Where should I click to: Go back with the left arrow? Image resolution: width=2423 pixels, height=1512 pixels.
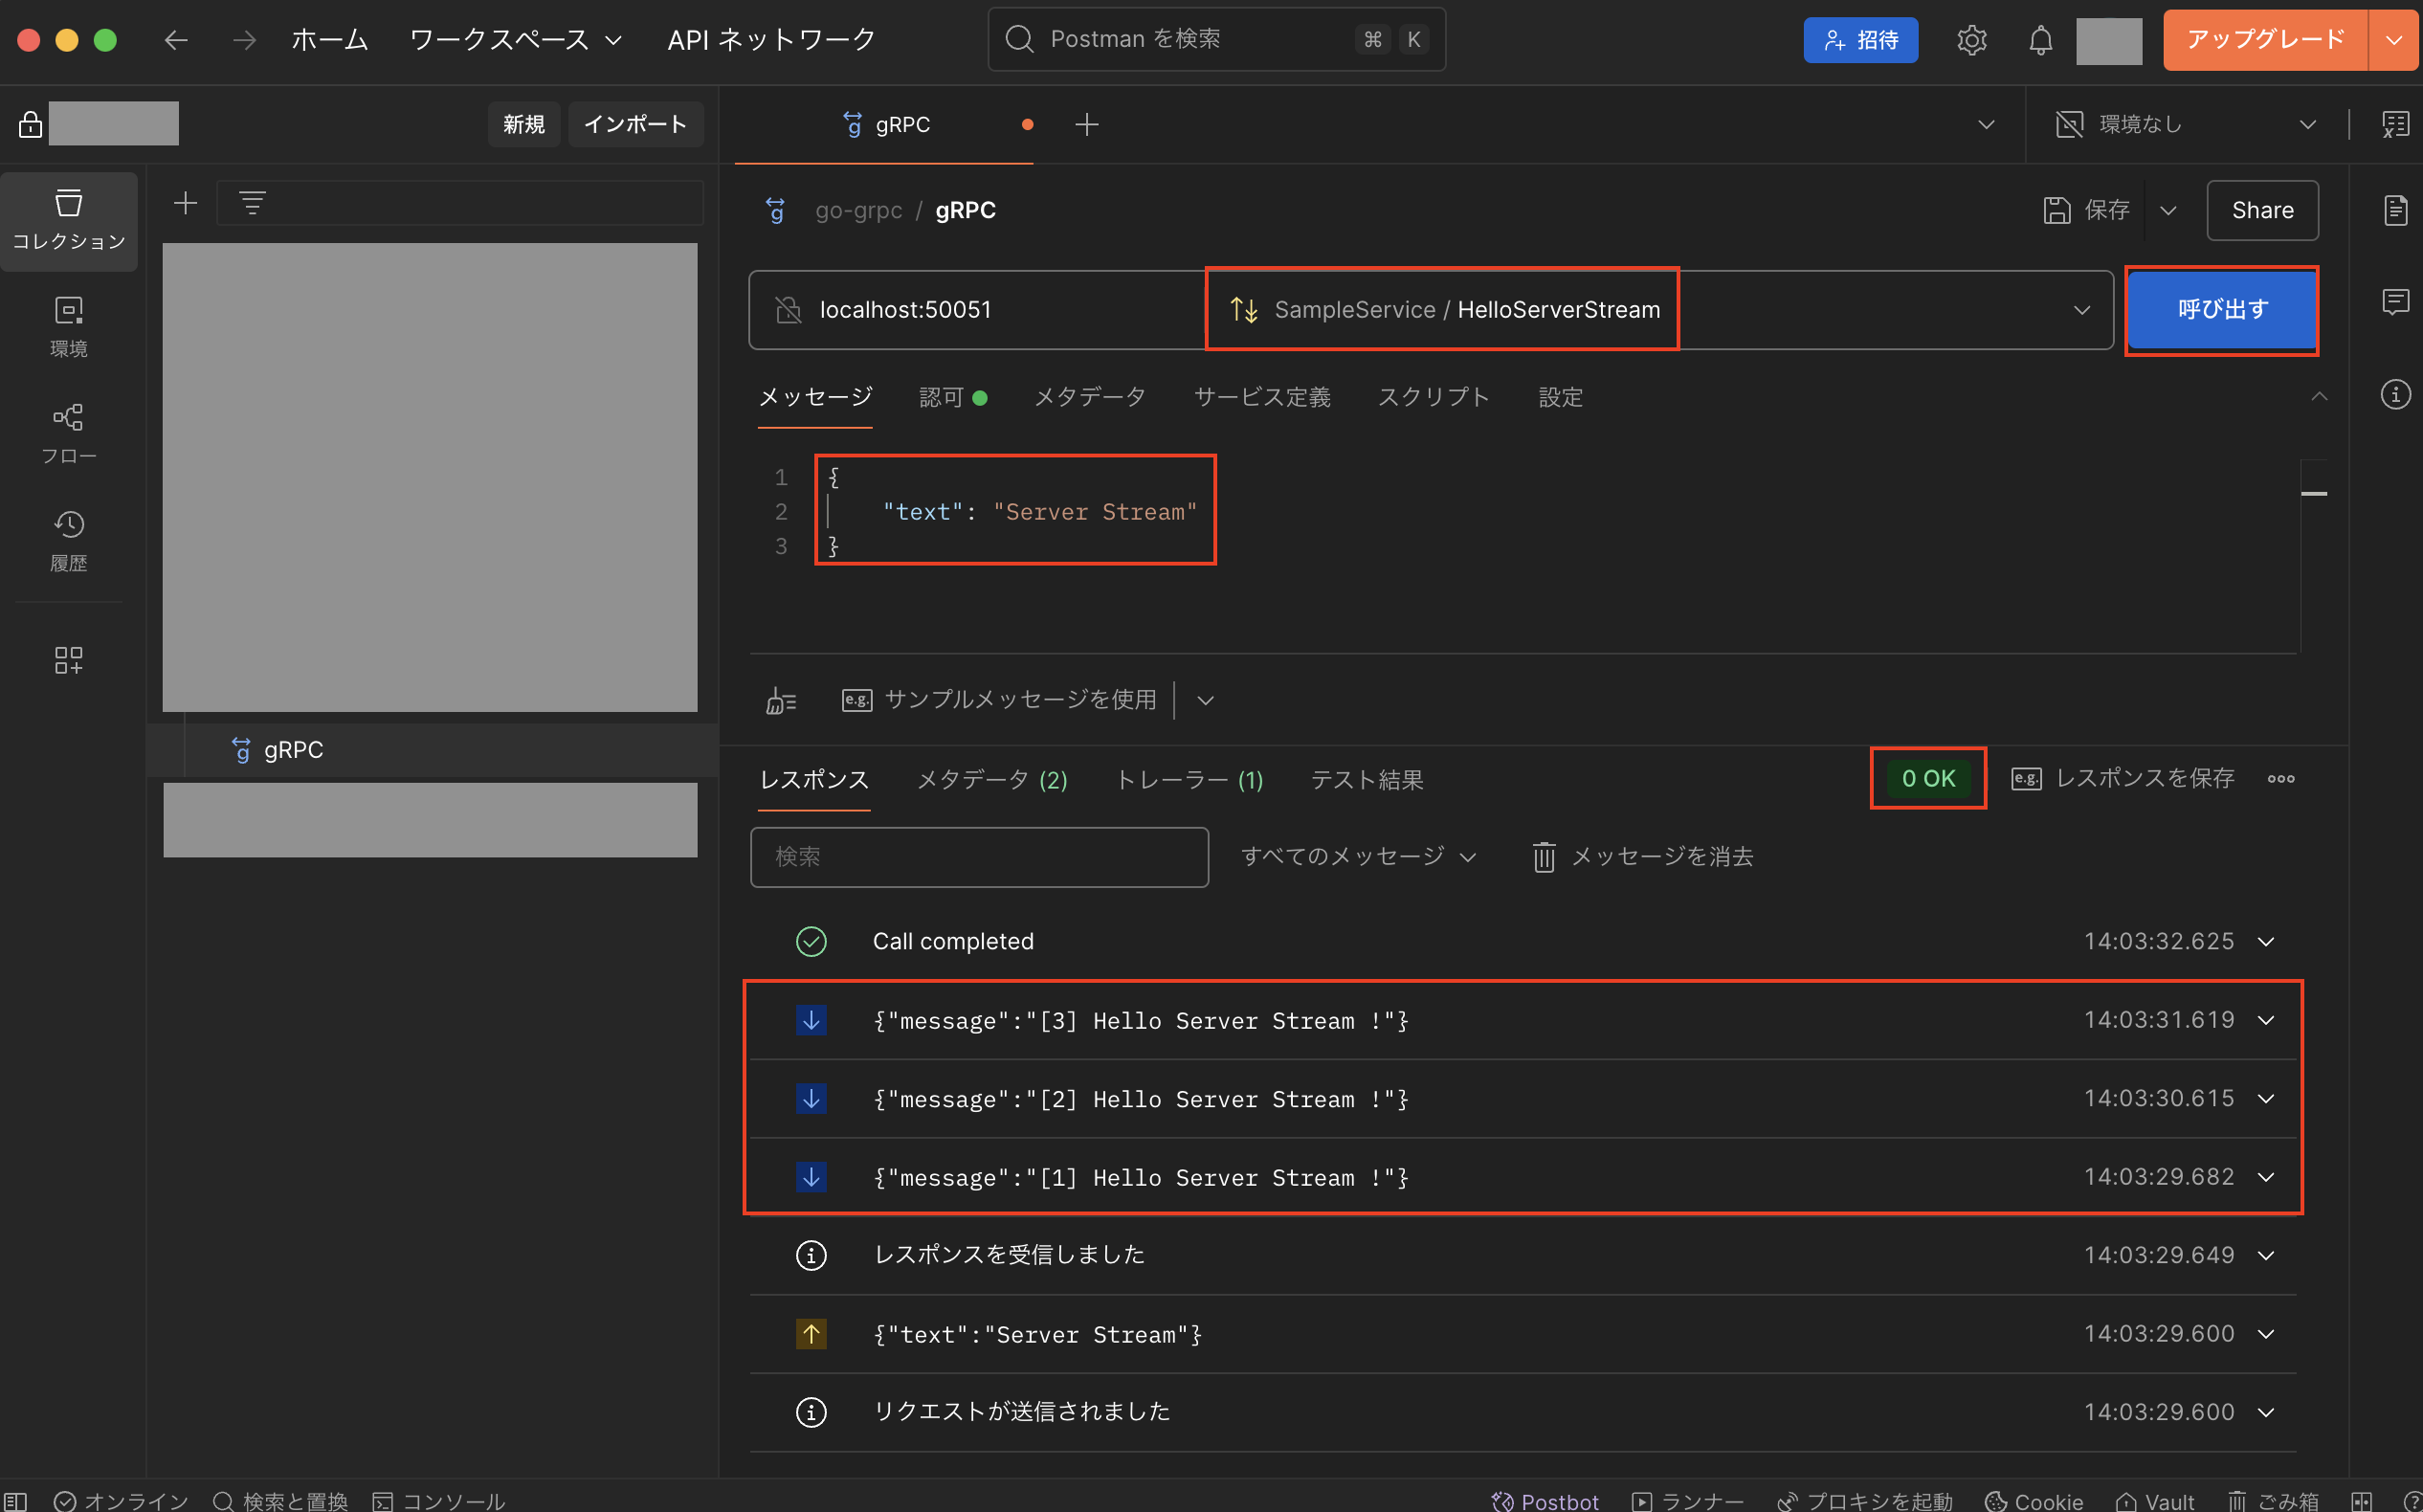click(x=176, y=40)
